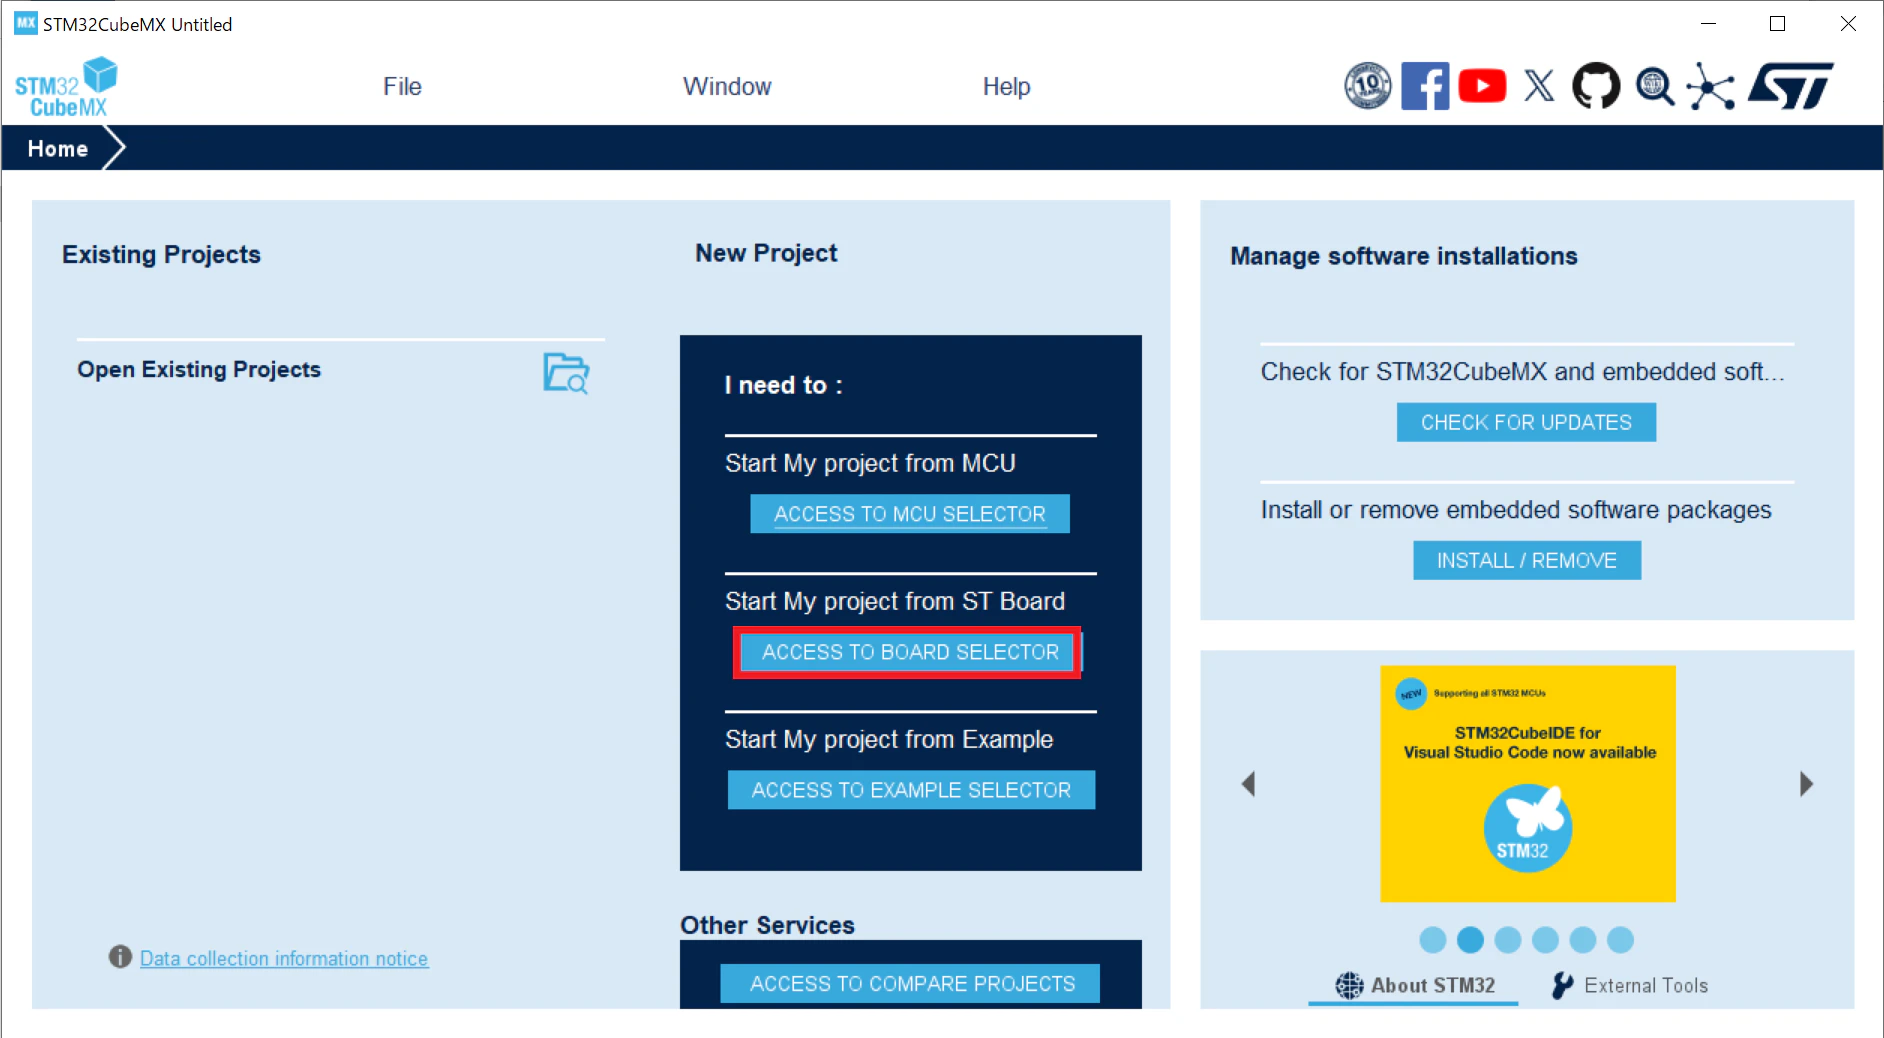This screenshot has width=1884, height=1038.
Task: Click the ST community network icon
Action: pos(1711,87)
